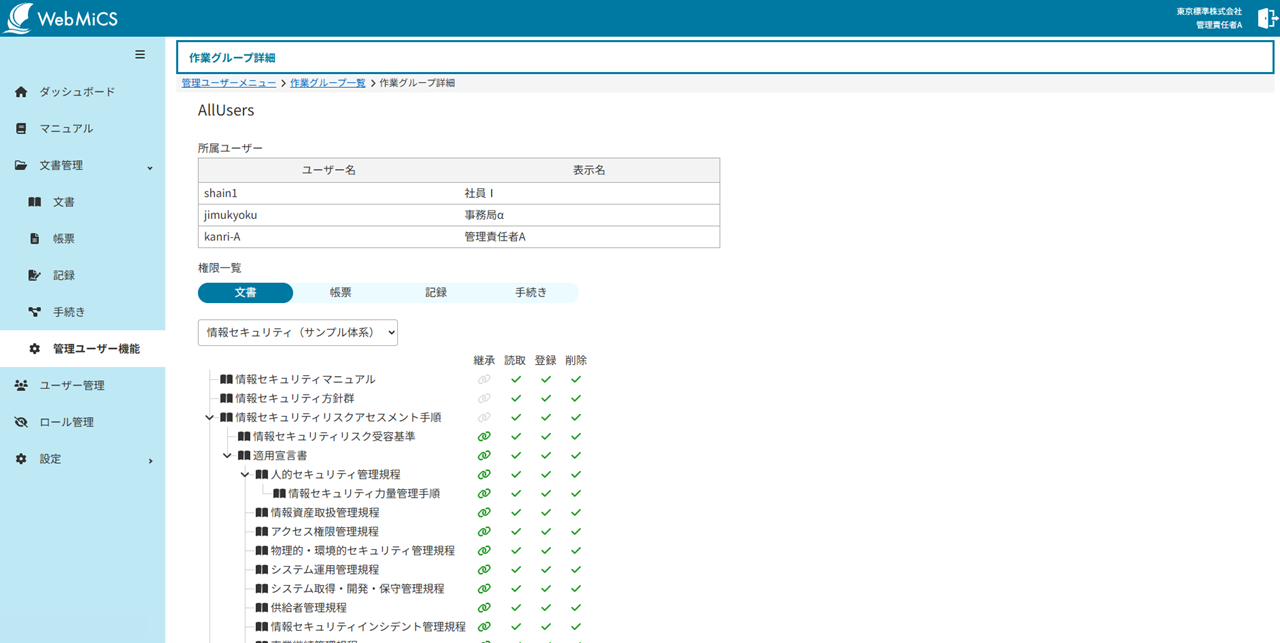This screenshot has height=643, width=1280.
Task: Toggle inheritance link for 情報セキュリティリスク受容基準
Action: click(x=484, y=437)
